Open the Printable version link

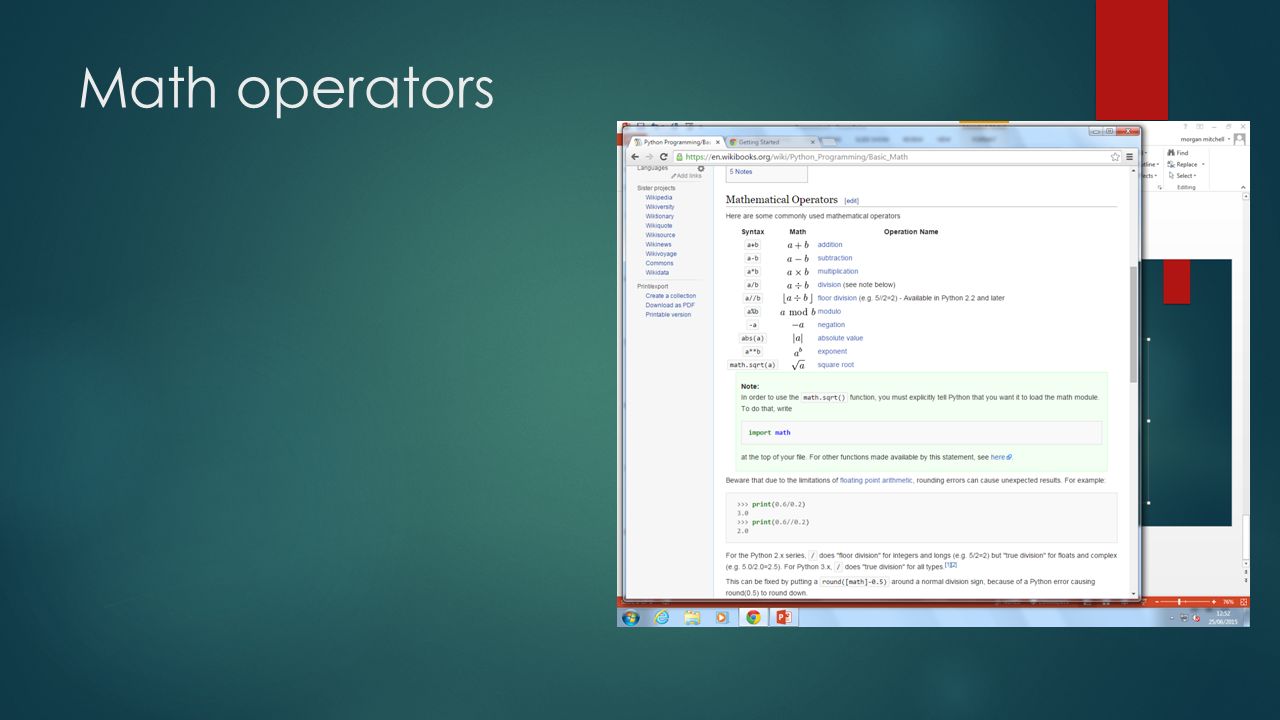pos(668,315)
